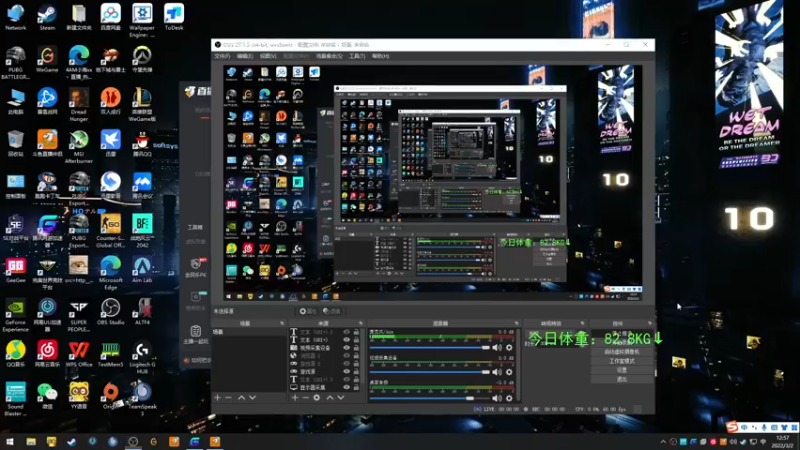Adjust the 麦克风/Aux volume slider
This screenshot has width=800, height=450.
[x=430, y=347]
